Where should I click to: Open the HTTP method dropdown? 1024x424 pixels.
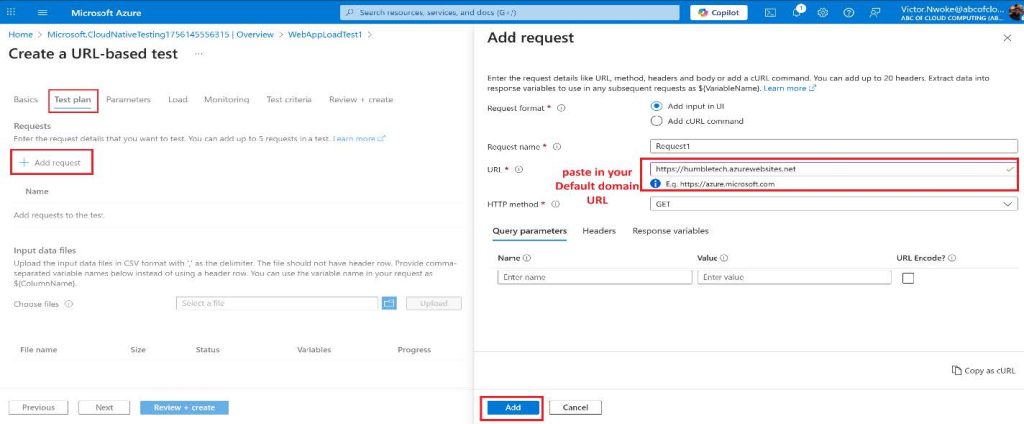[x=834, y=204]
